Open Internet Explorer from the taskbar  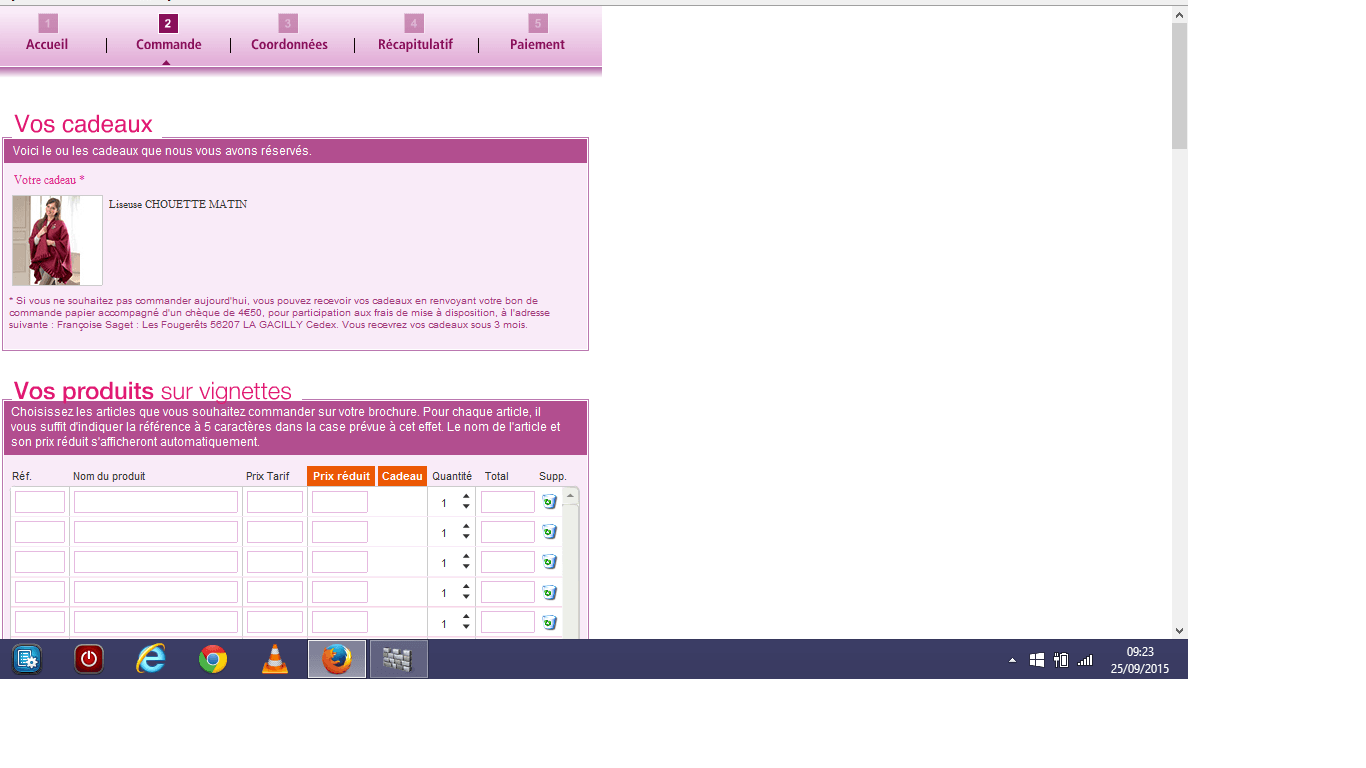tap(151, 660)
